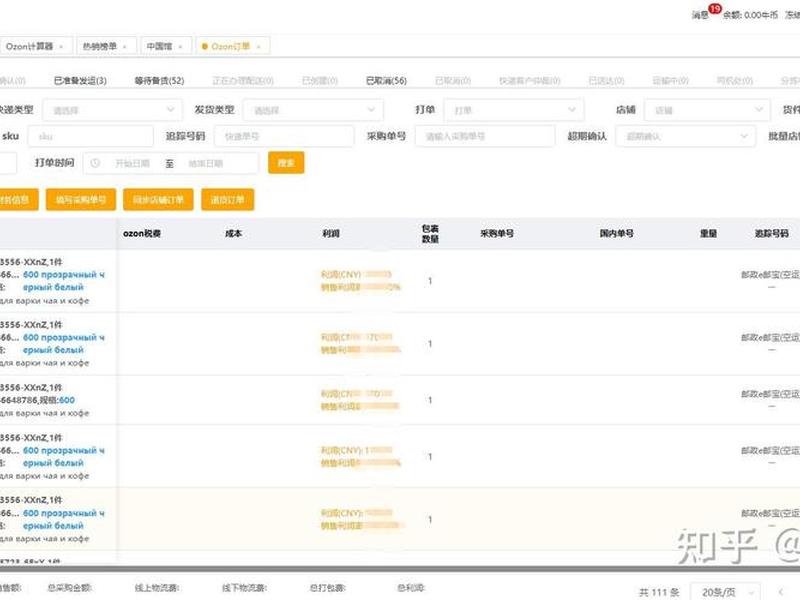Image resolution: width=800 pixels, height=600 pixels.
Task: Switch to the Ozon计算器 tab
Action: pos(30,46)
